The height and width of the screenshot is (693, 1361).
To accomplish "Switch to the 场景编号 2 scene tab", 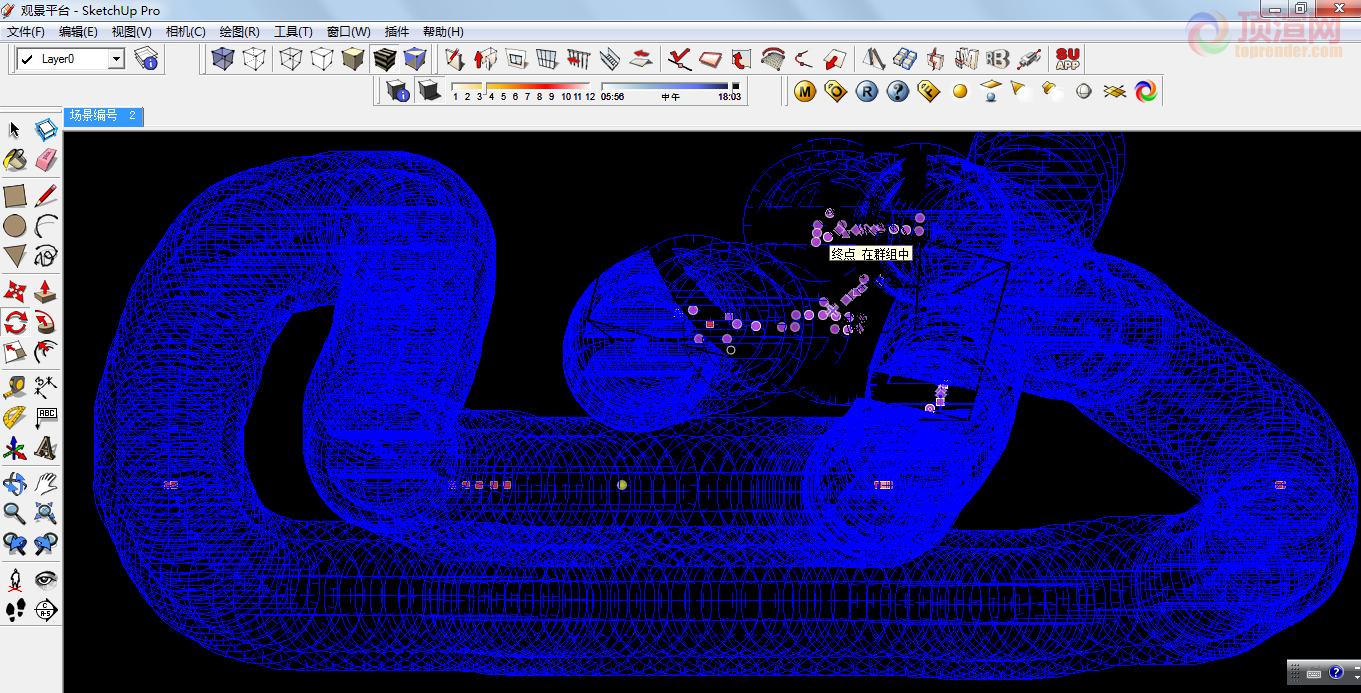I will [103, 116].
